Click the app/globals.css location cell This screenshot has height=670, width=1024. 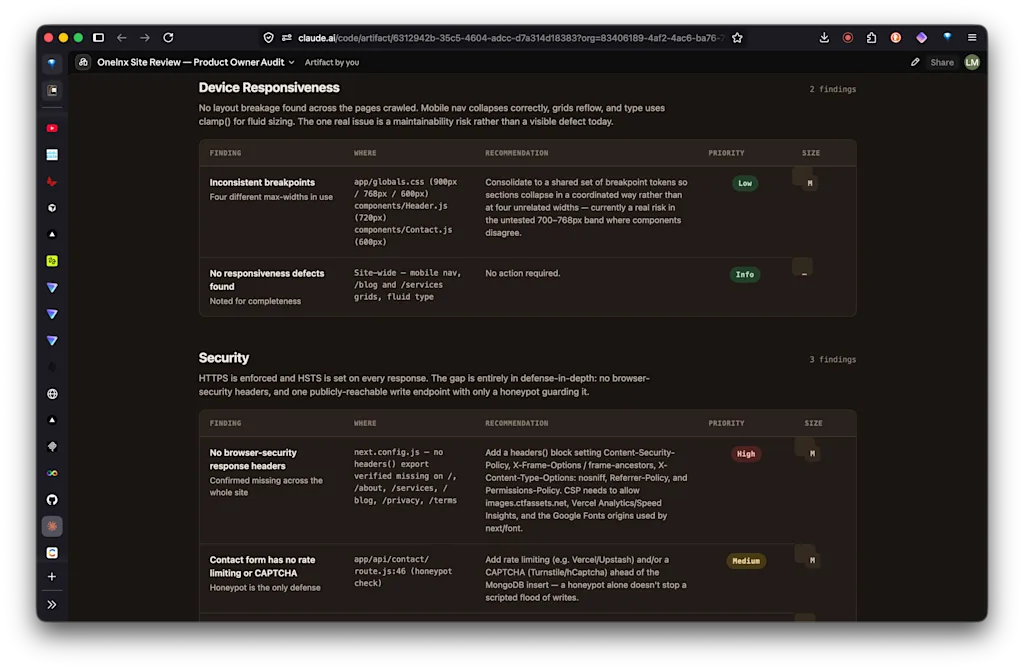point(406,212)
